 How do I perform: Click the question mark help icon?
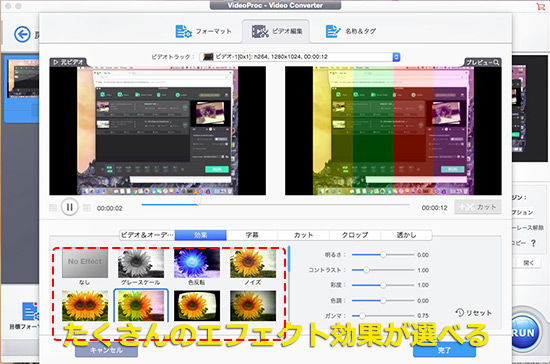[x=533, y=243]
